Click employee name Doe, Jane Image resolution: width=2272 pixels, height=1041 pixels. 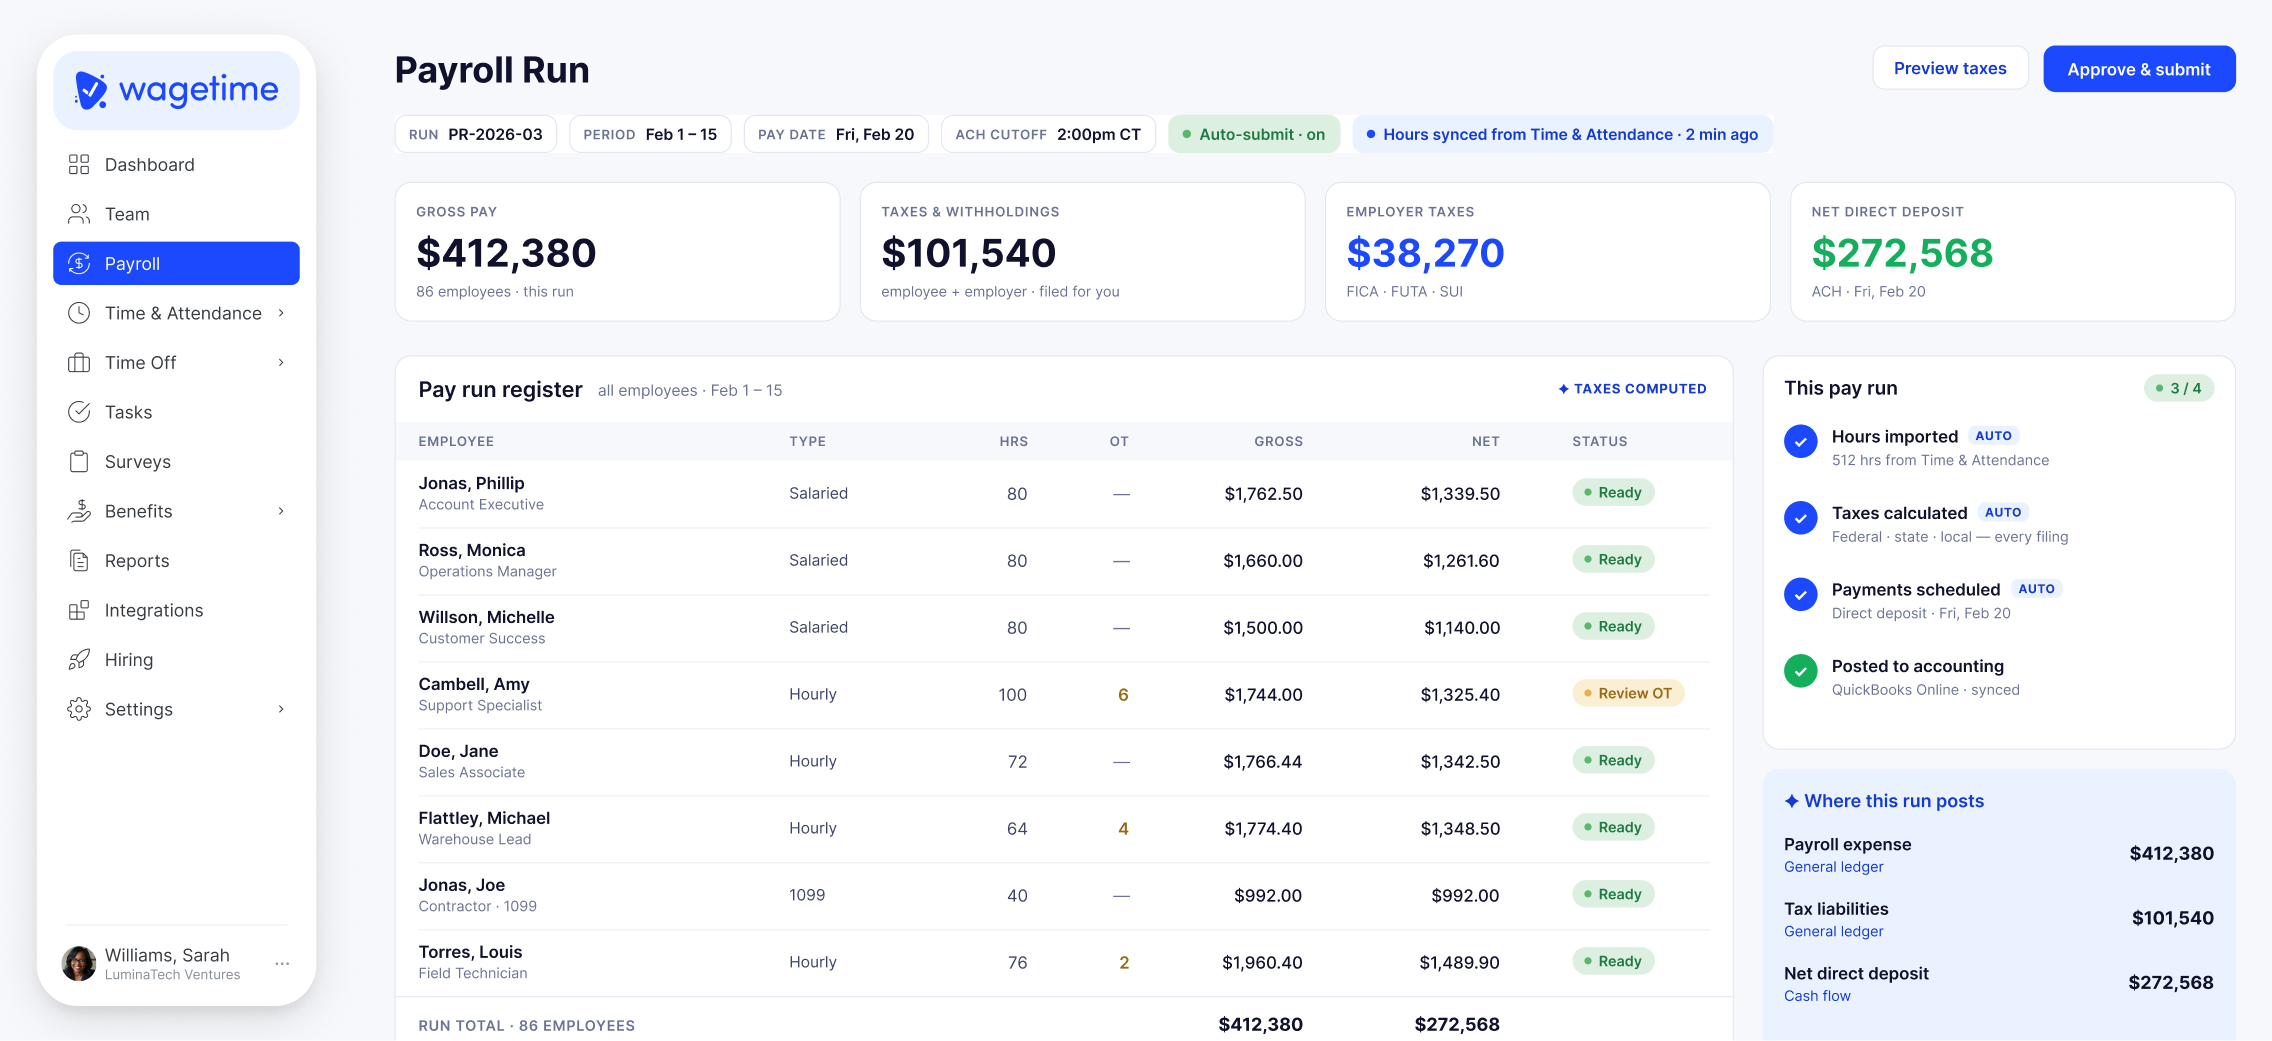pyautogui.click(x=458, y=751)
